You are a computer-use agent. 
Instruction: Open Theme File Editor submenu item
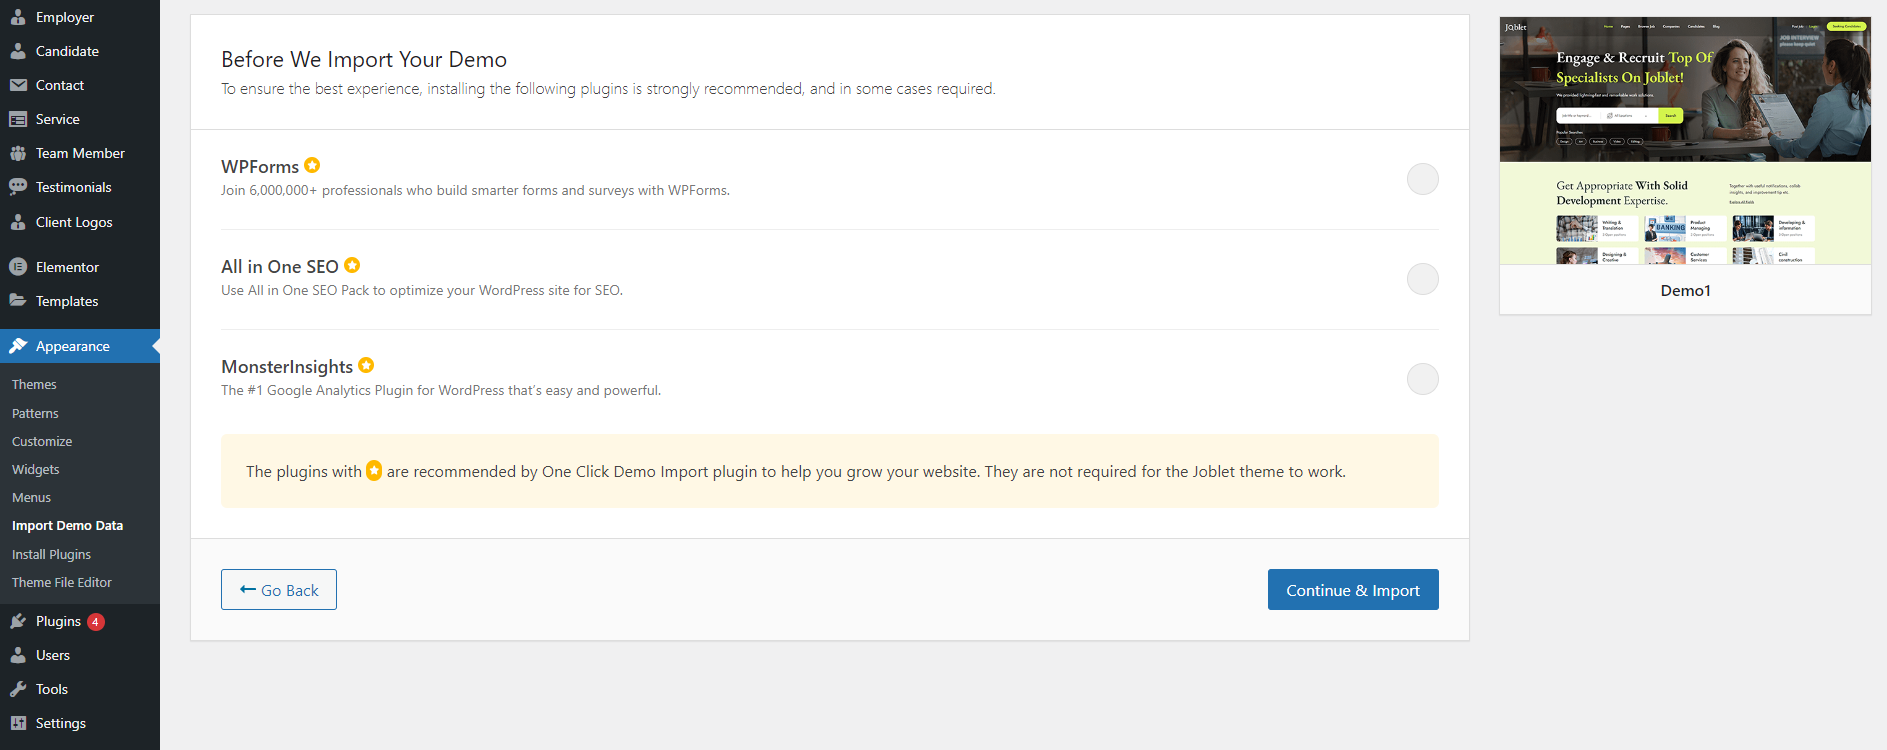click(62, 582)
